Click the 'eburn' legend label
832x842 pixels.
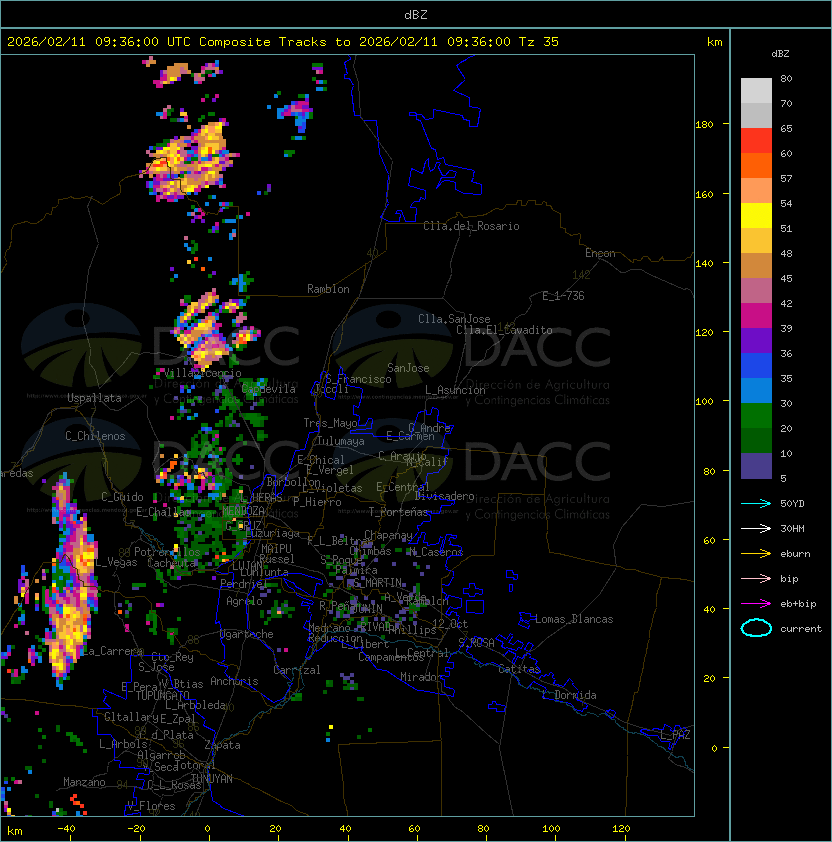795,554
